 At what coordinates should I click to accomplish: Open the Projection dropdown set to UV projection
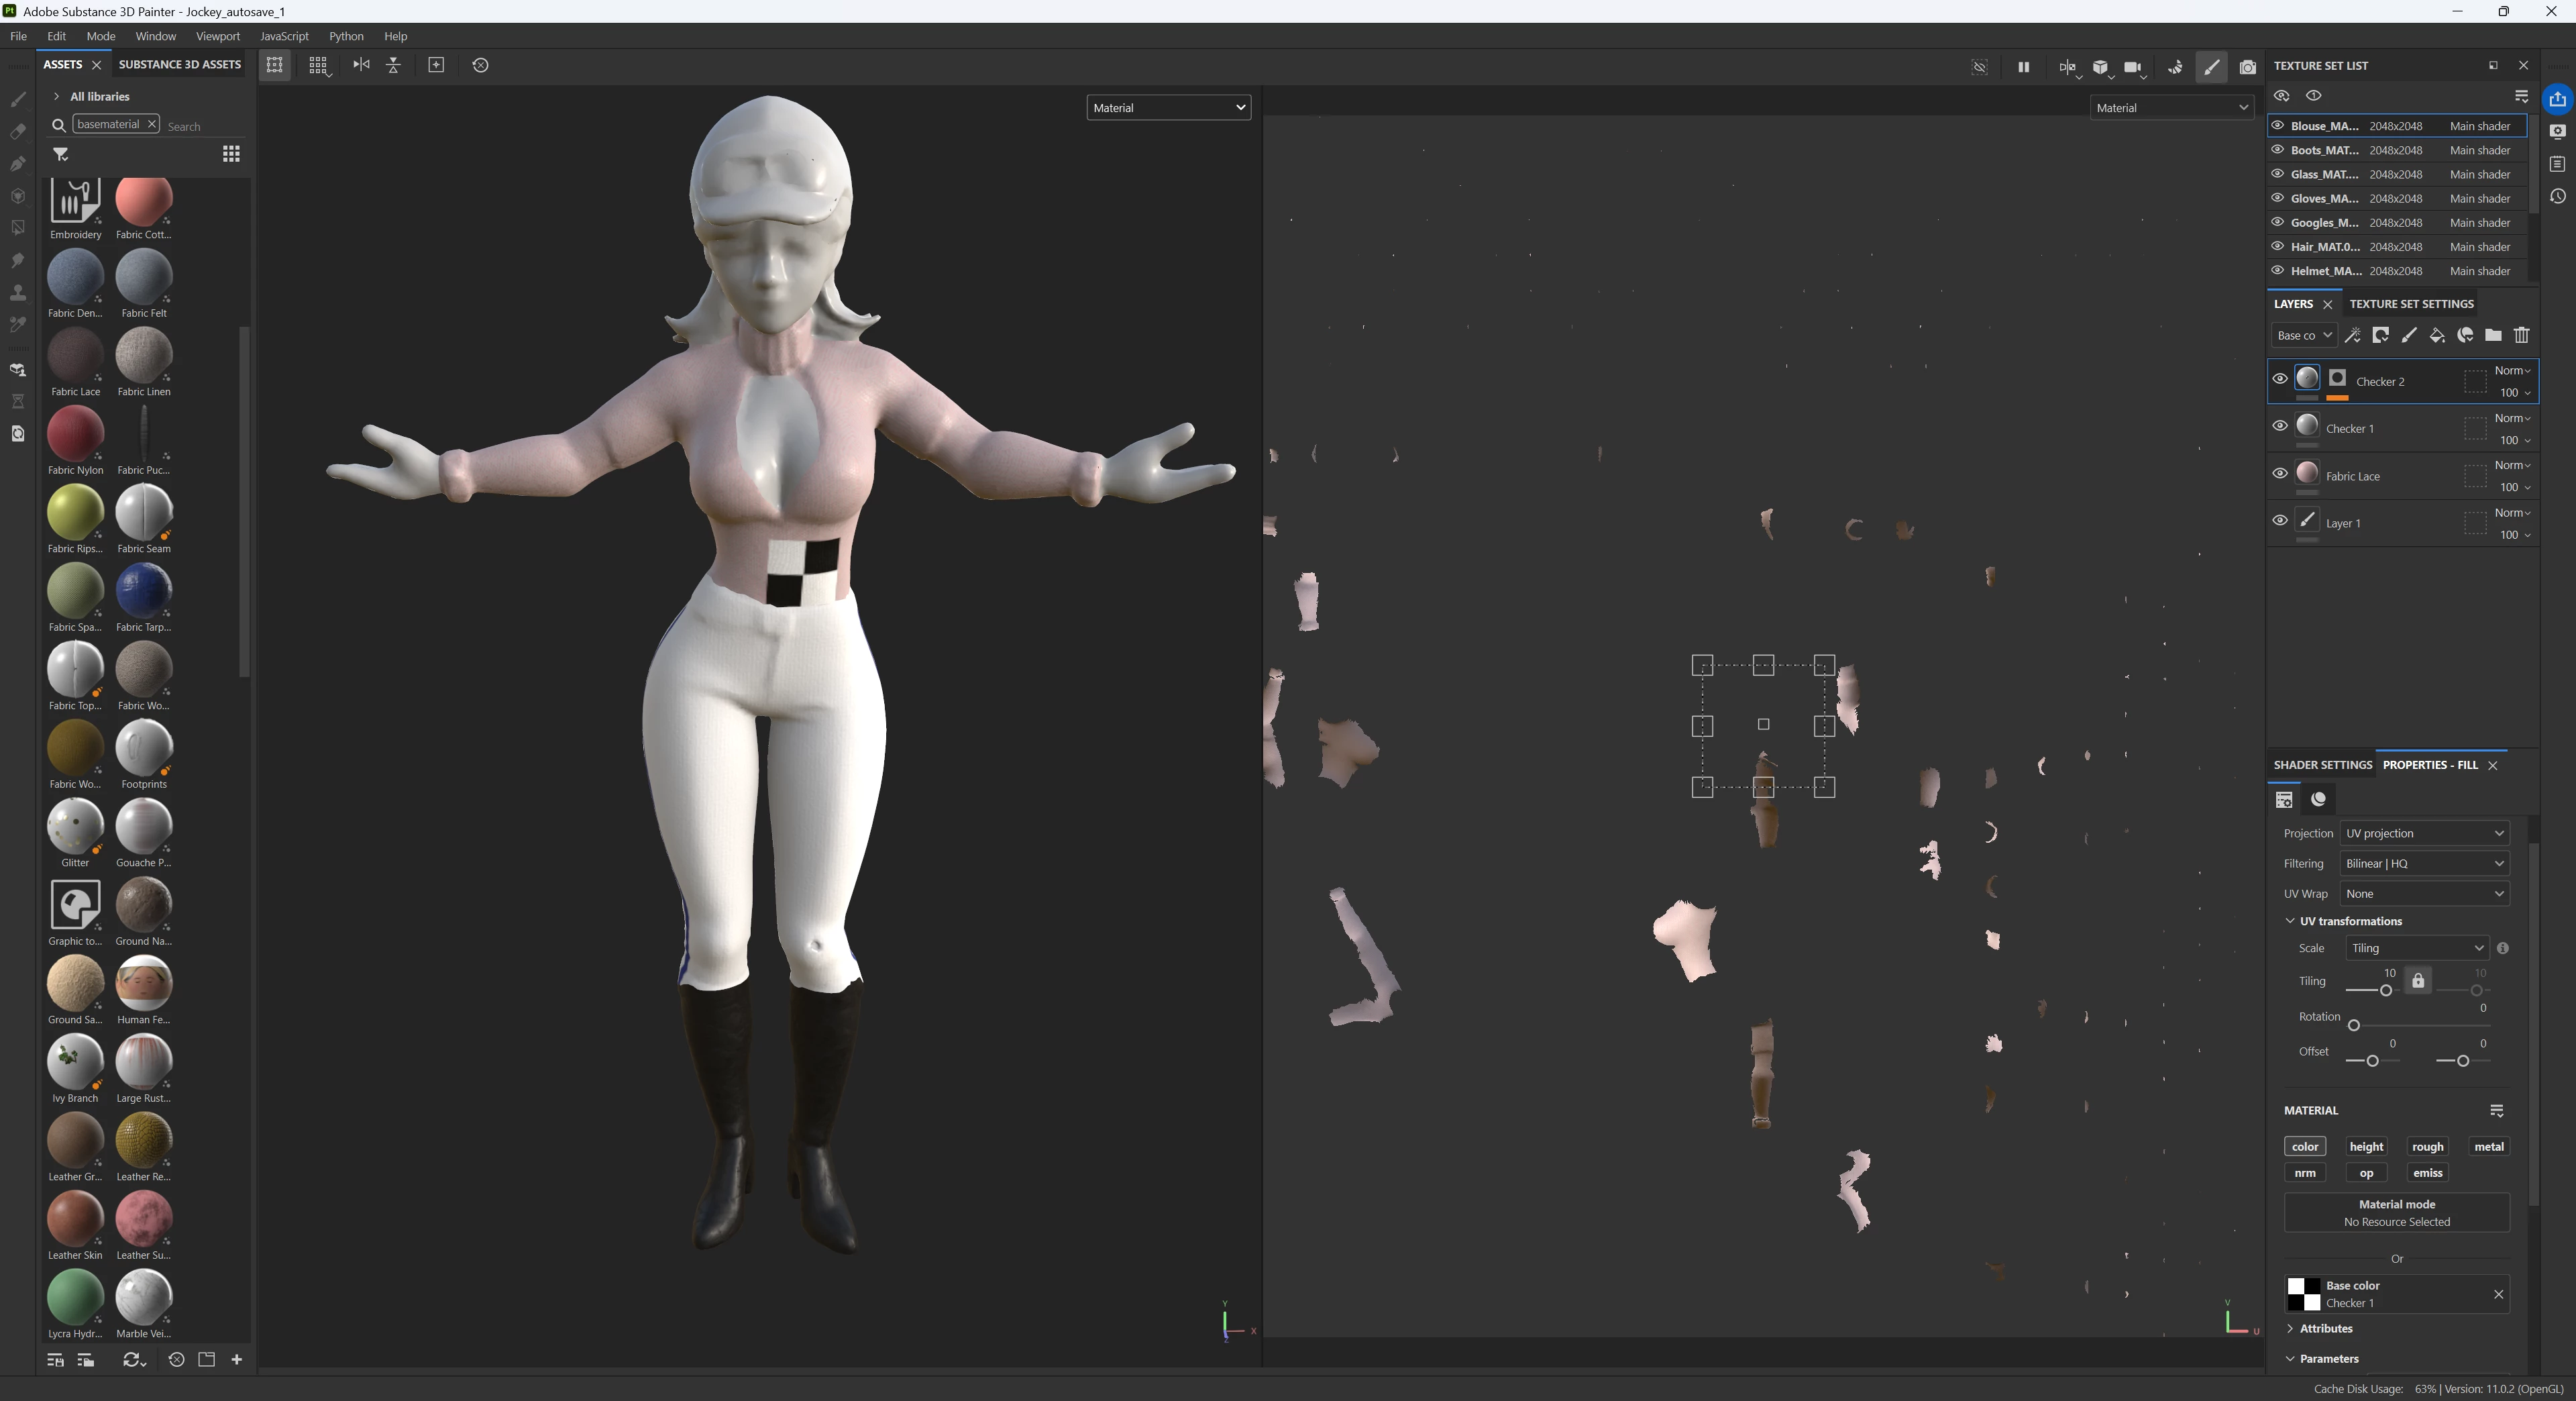point(2424,833)
